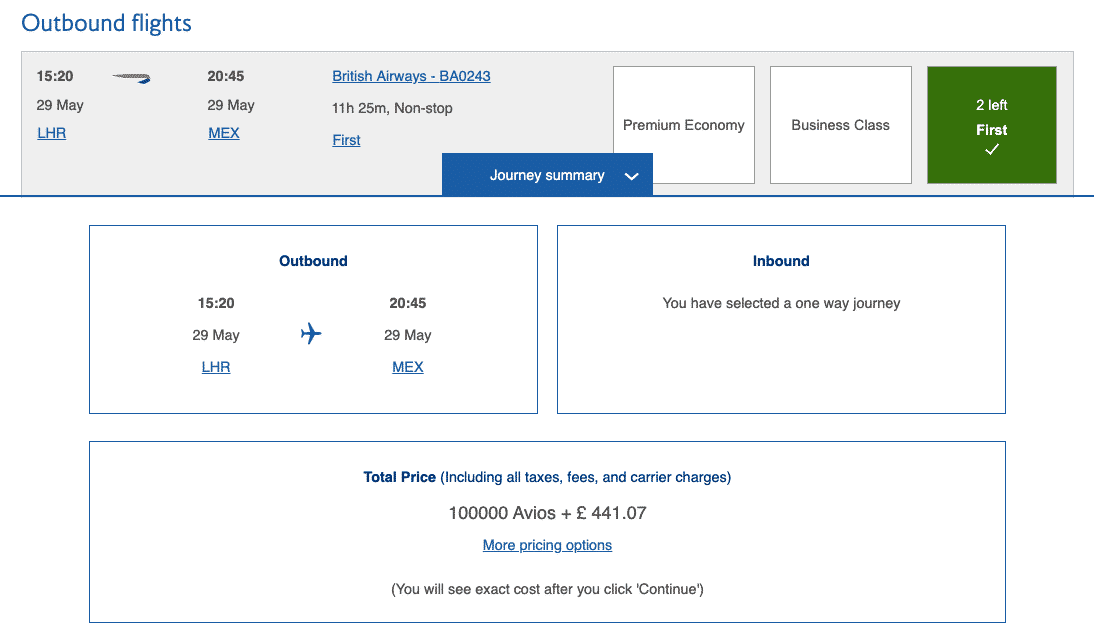
Task: Click the MEX link in flight row
Action: [224, 133]
